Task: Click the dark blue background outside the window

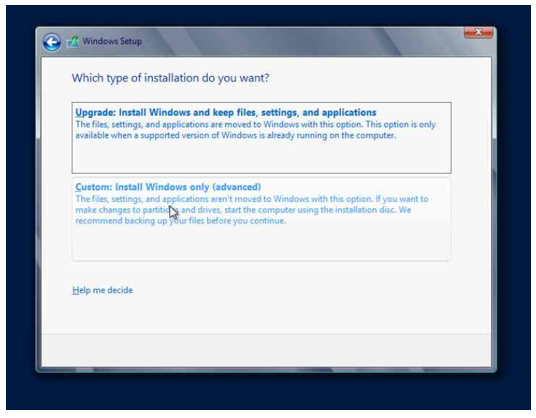Action: coord(267,391)
